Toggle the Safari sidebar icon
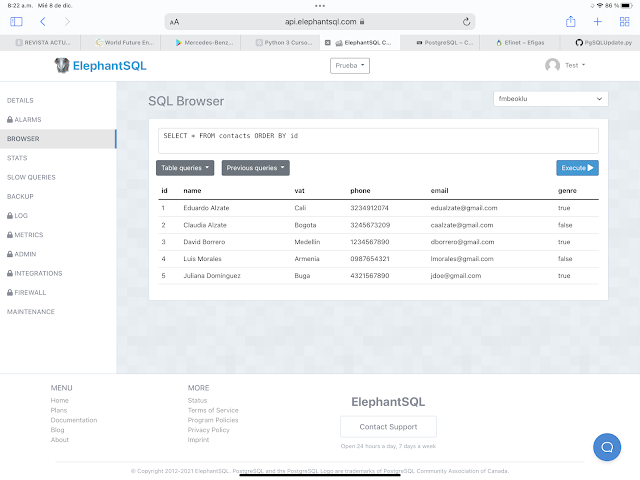This screenshot has height=480, width=640. coord(16,22)
